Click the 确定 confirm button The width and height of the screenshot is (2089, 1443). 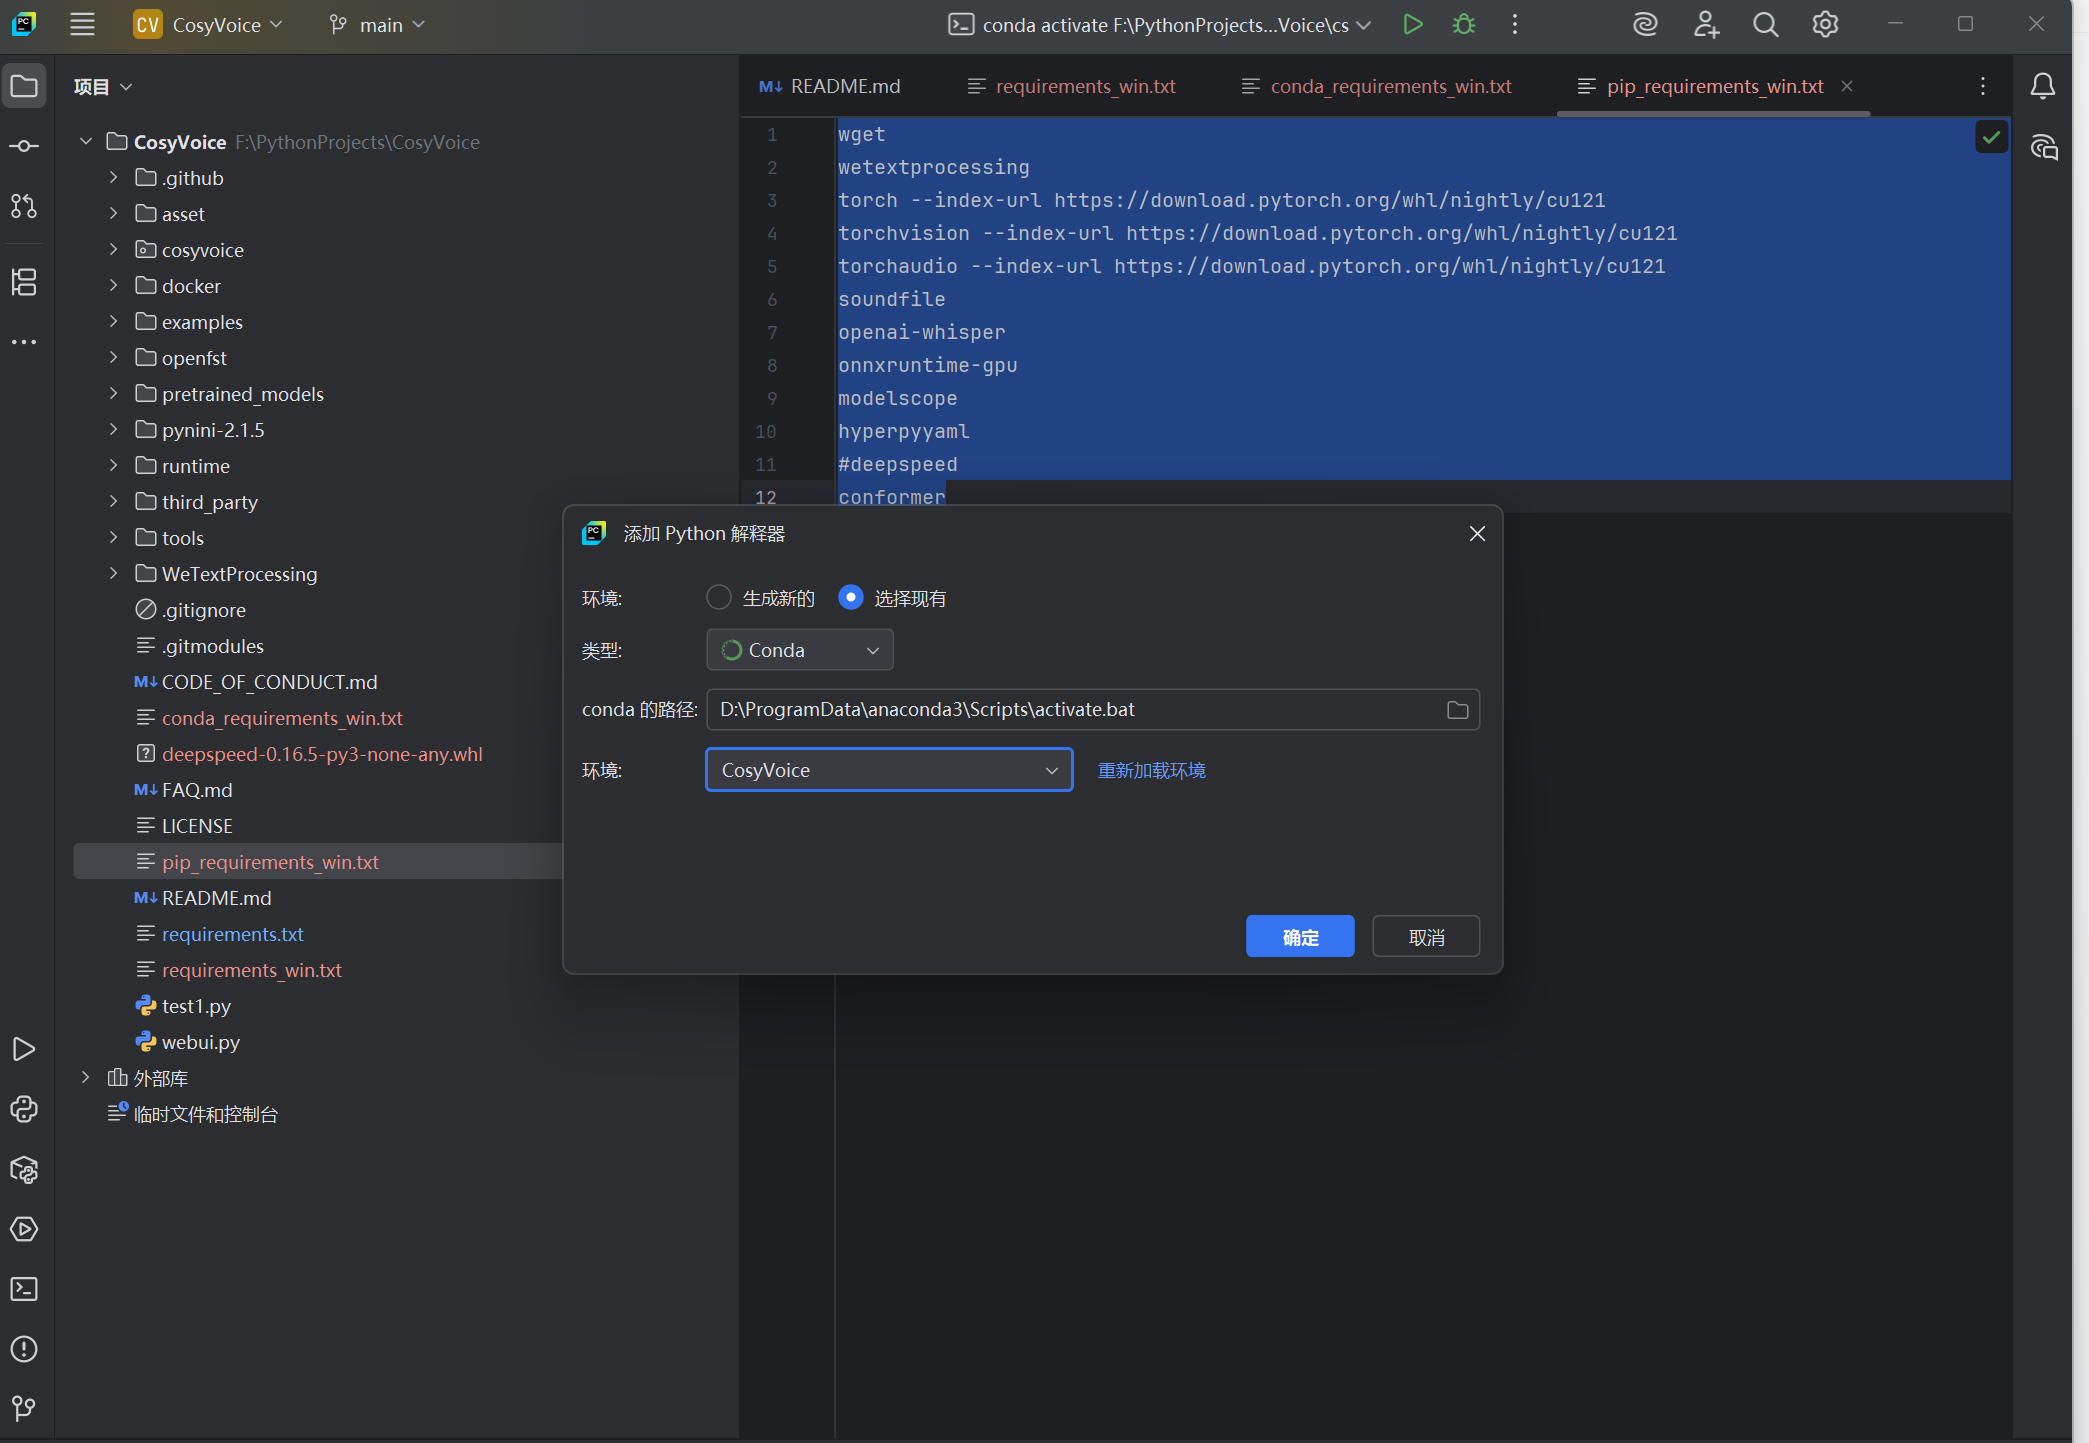click(1299, 937)
